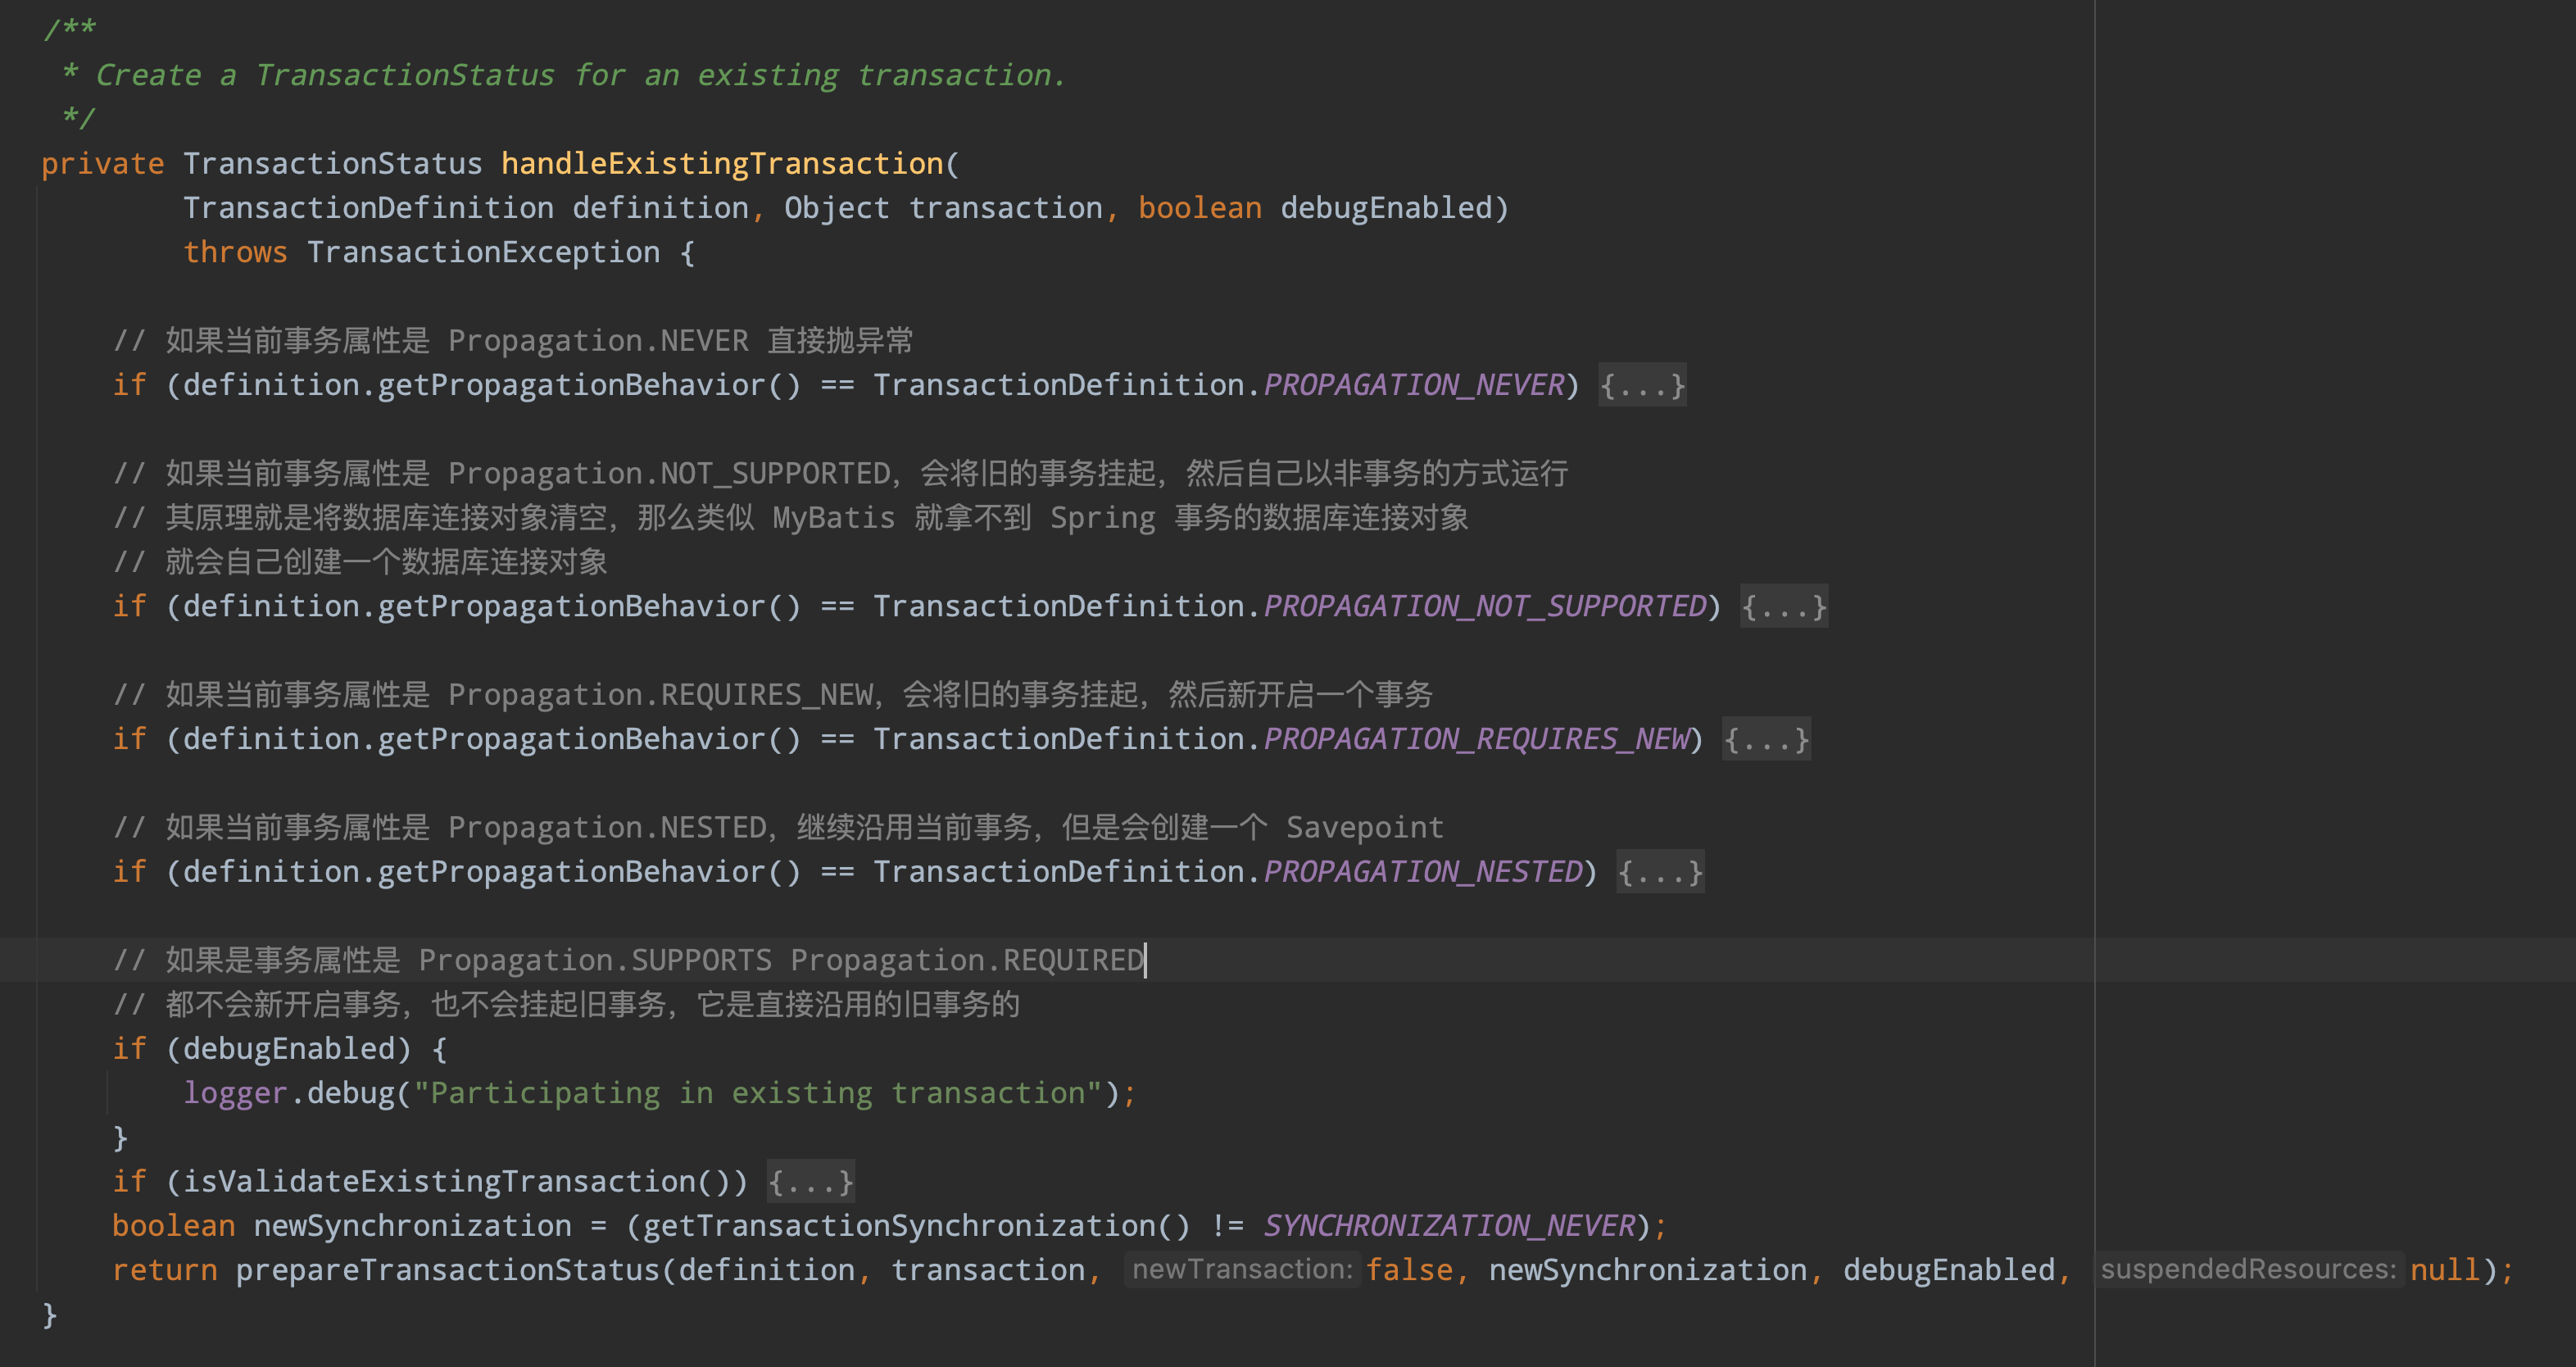Viewport: 2576px width, 1367px height.
Task: Click the PROPAGATION_NESTED constant reference
Action: 1422,871
